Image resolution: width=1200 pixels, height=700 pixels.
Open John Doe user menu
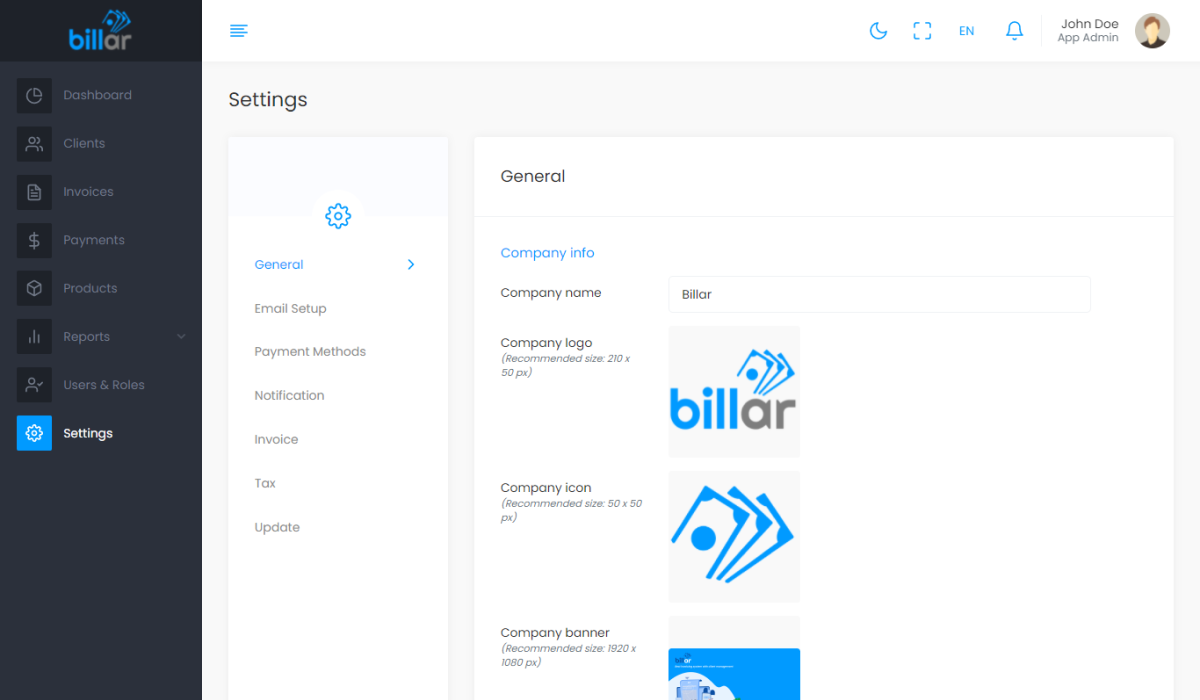pos(1113,31)
